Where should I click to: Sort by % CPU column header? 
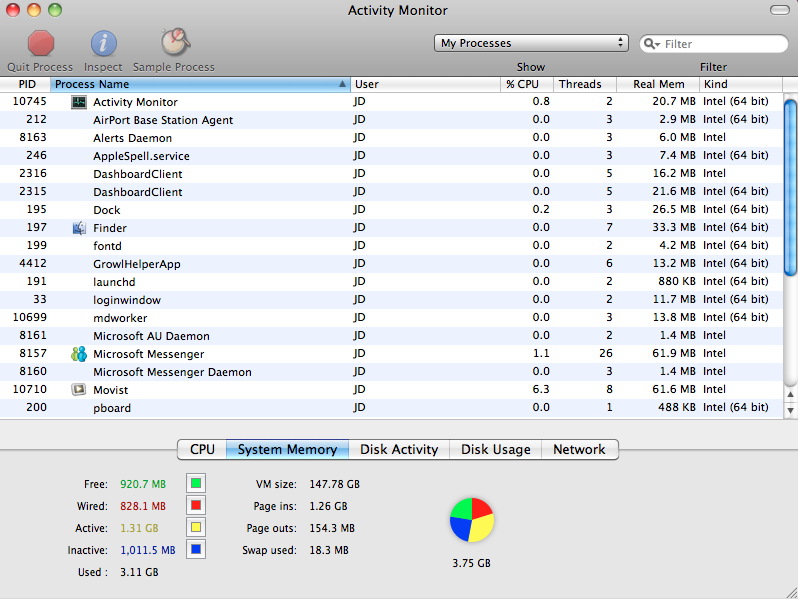coord(527,84)
